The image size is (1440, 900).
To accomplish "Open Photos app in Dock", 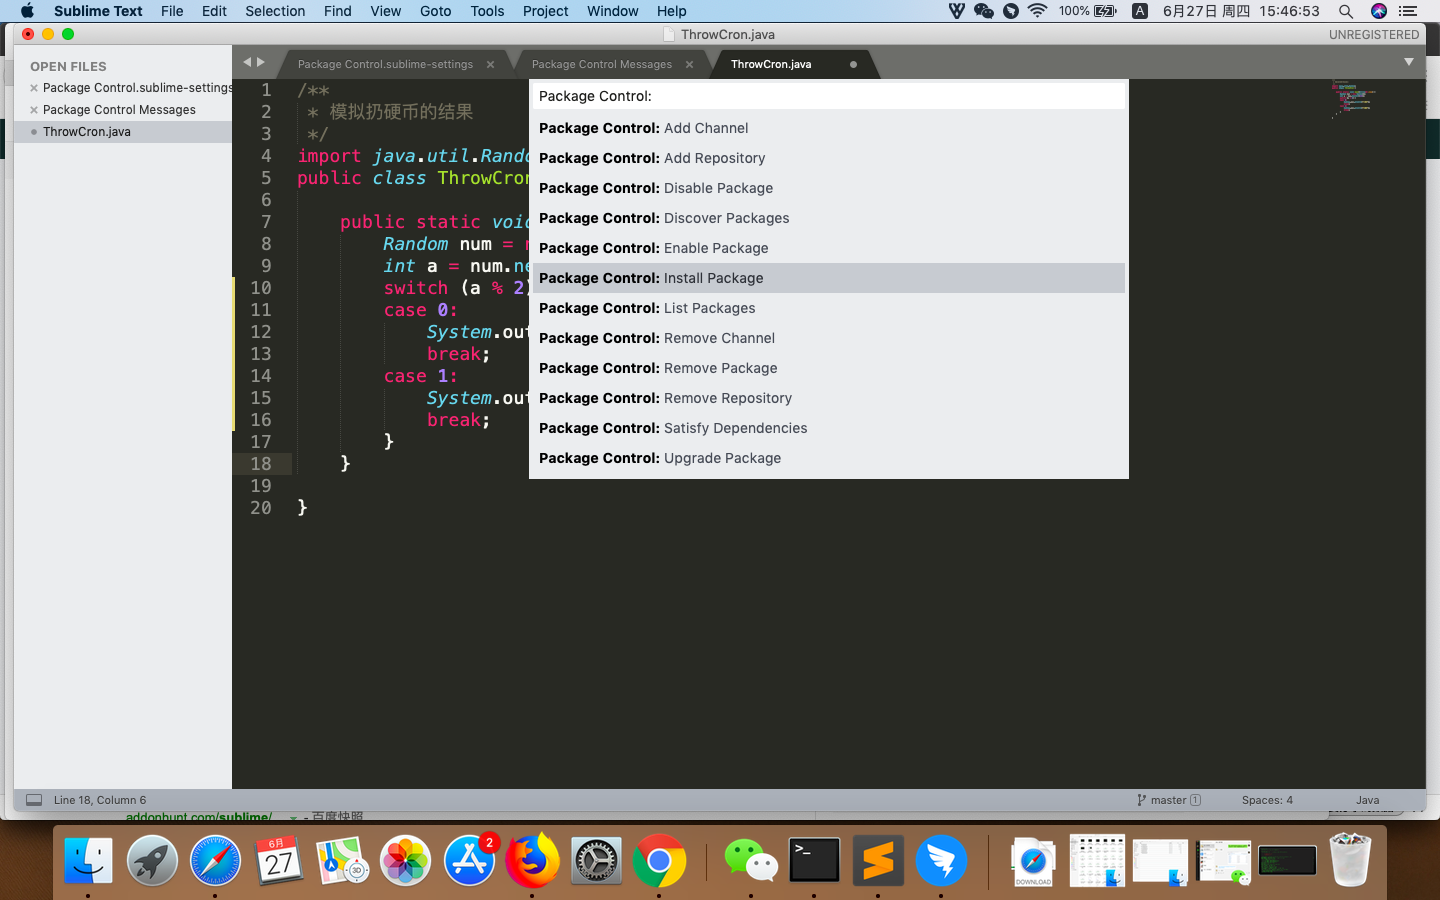I will [405, 860].
